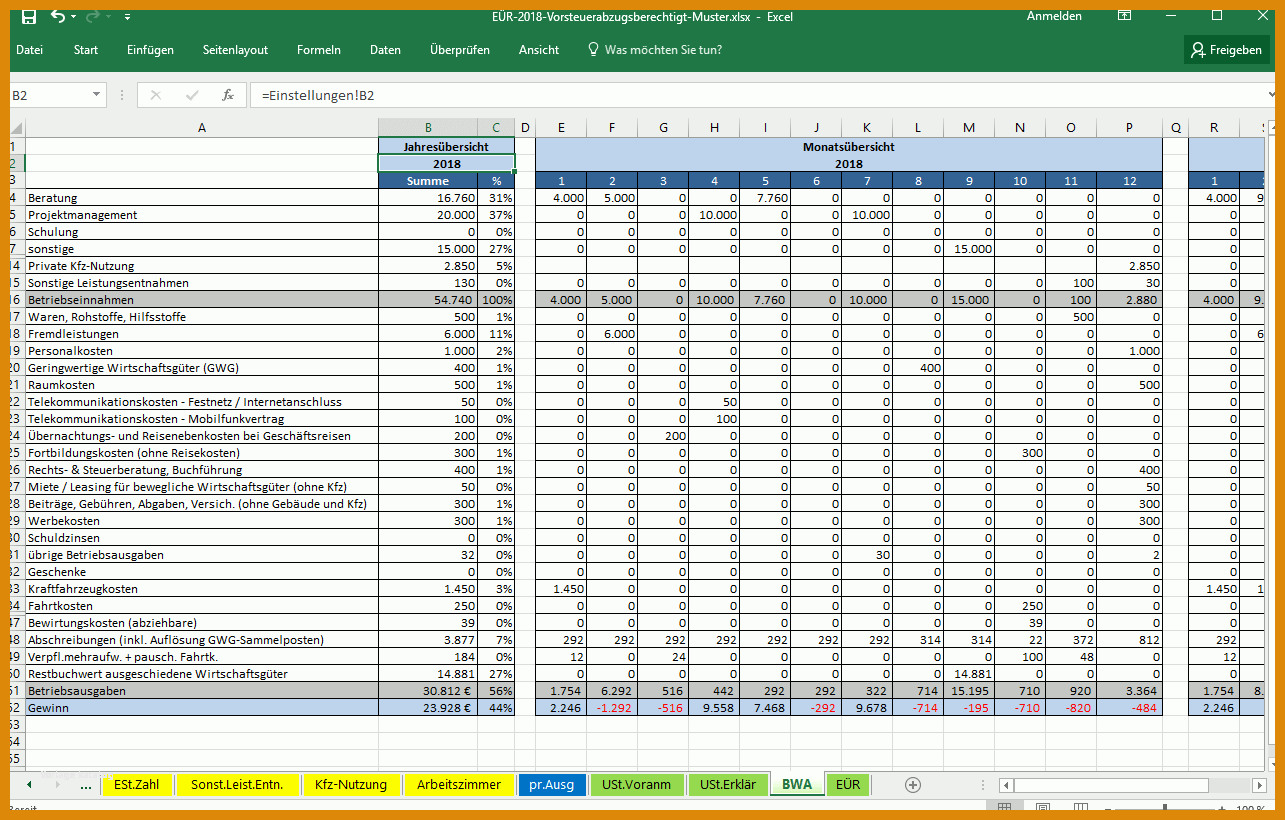Select the Kraftfahrzeugkosten label cell
The width and height of the screenshot is (1285, 820).
click(201, 589)
